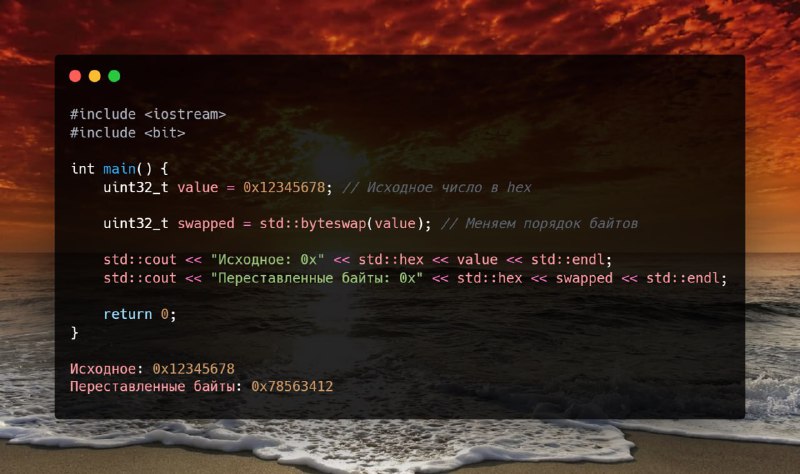Click the return keyword
The height and width of the screenshot is (474, 800).
pos(128,314)
